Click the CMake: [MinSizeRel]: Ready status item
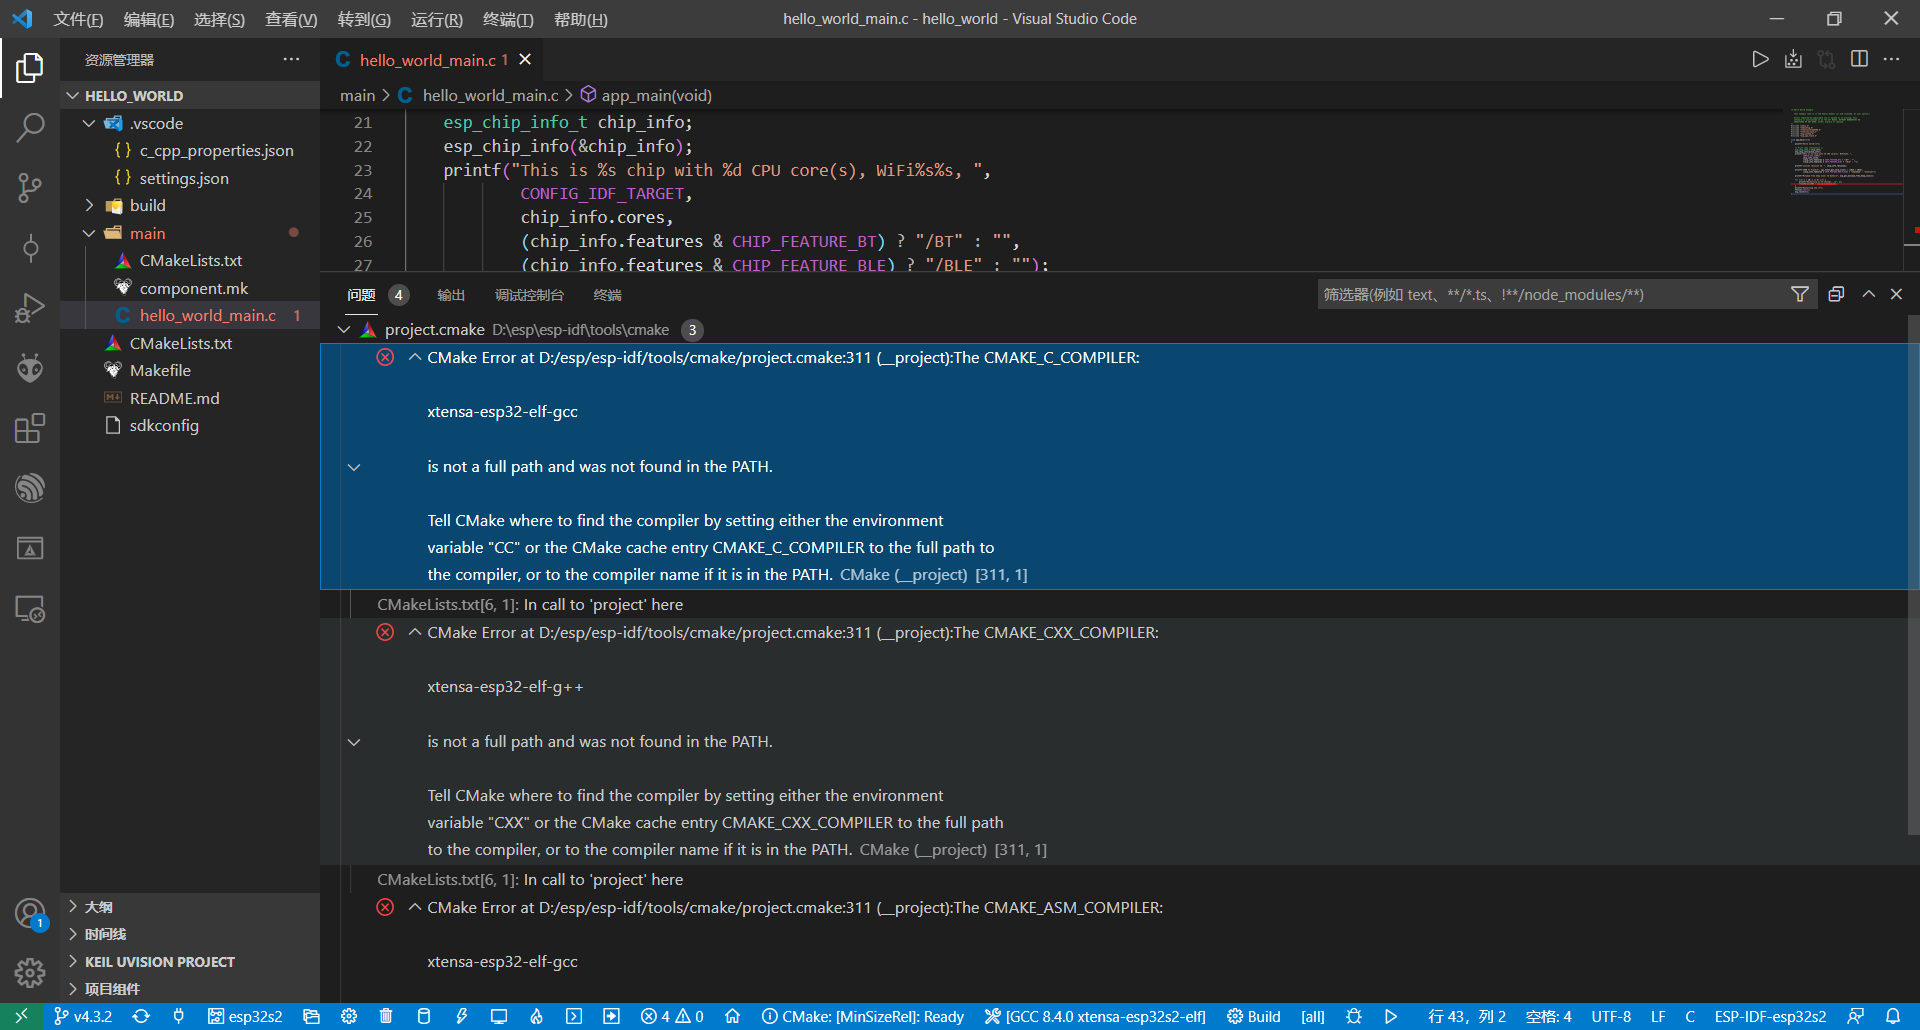 point(862,1016)
